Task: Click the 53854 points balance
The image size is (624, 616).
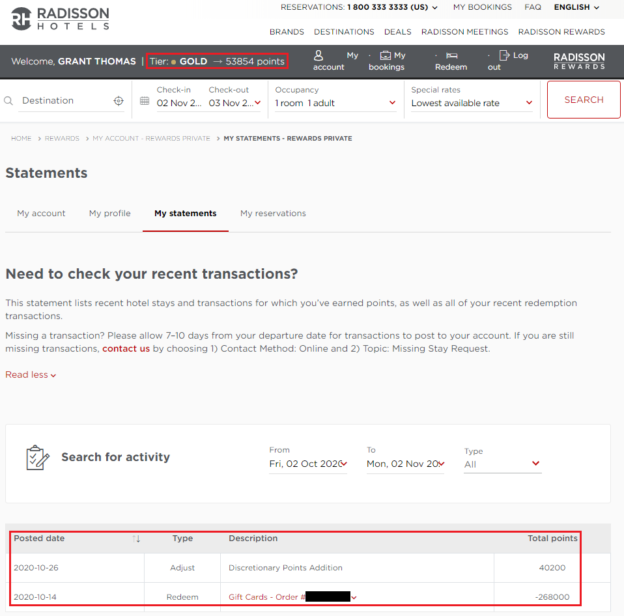Action: tap(255, 61)
